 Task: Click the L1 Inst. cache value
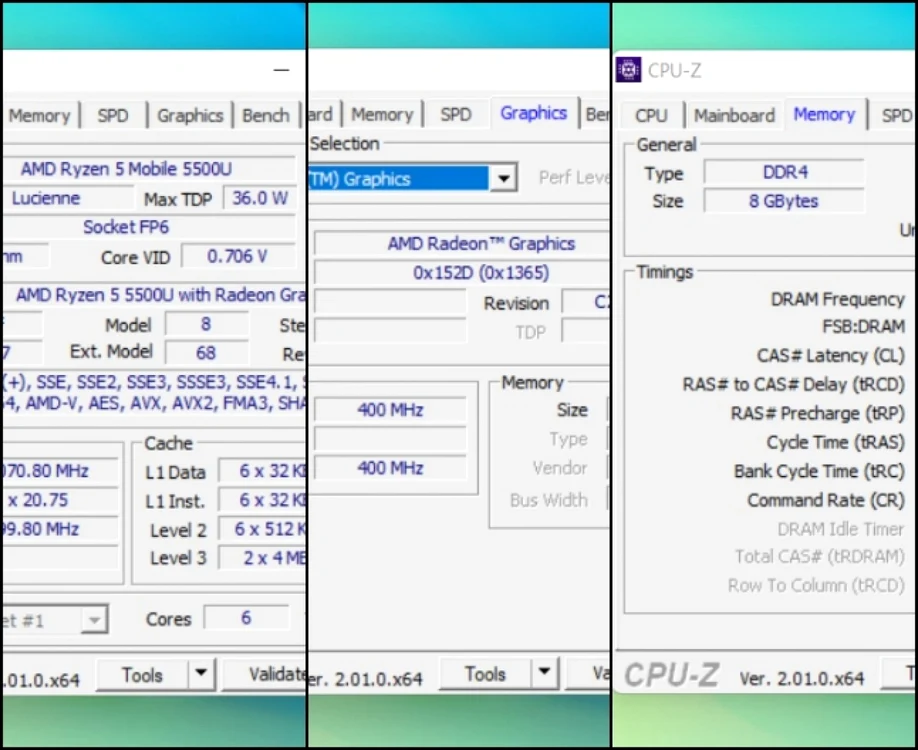click(262, 501)
